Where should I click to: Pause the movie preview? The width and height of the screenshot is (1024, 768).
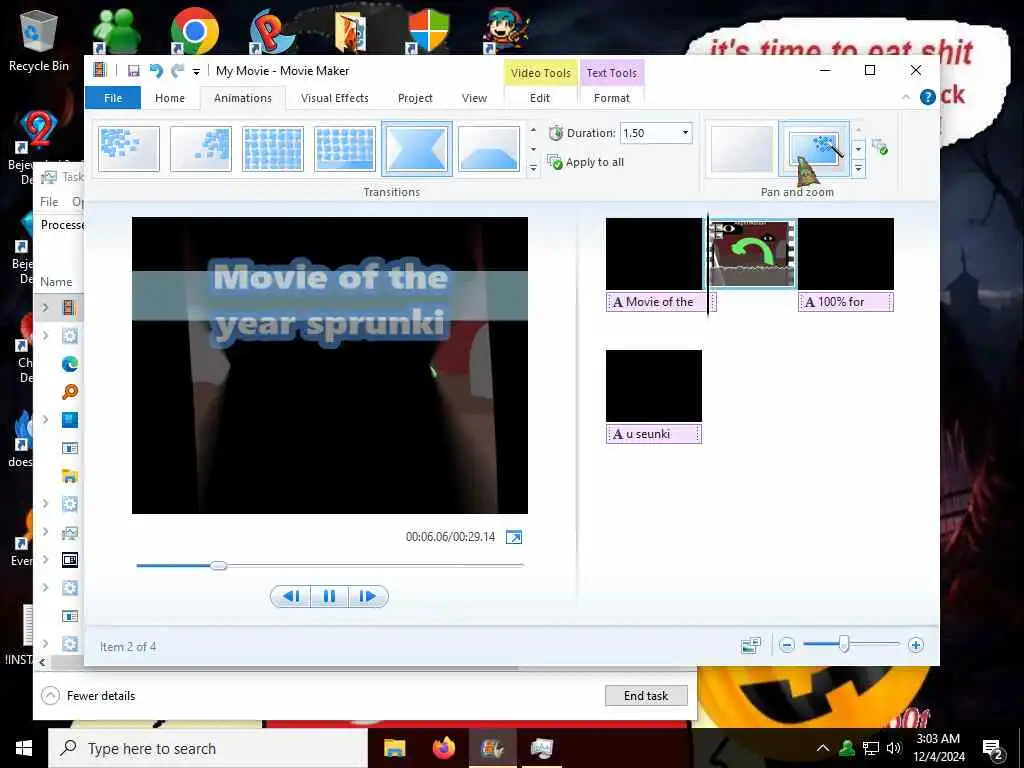tap(330, 596)
